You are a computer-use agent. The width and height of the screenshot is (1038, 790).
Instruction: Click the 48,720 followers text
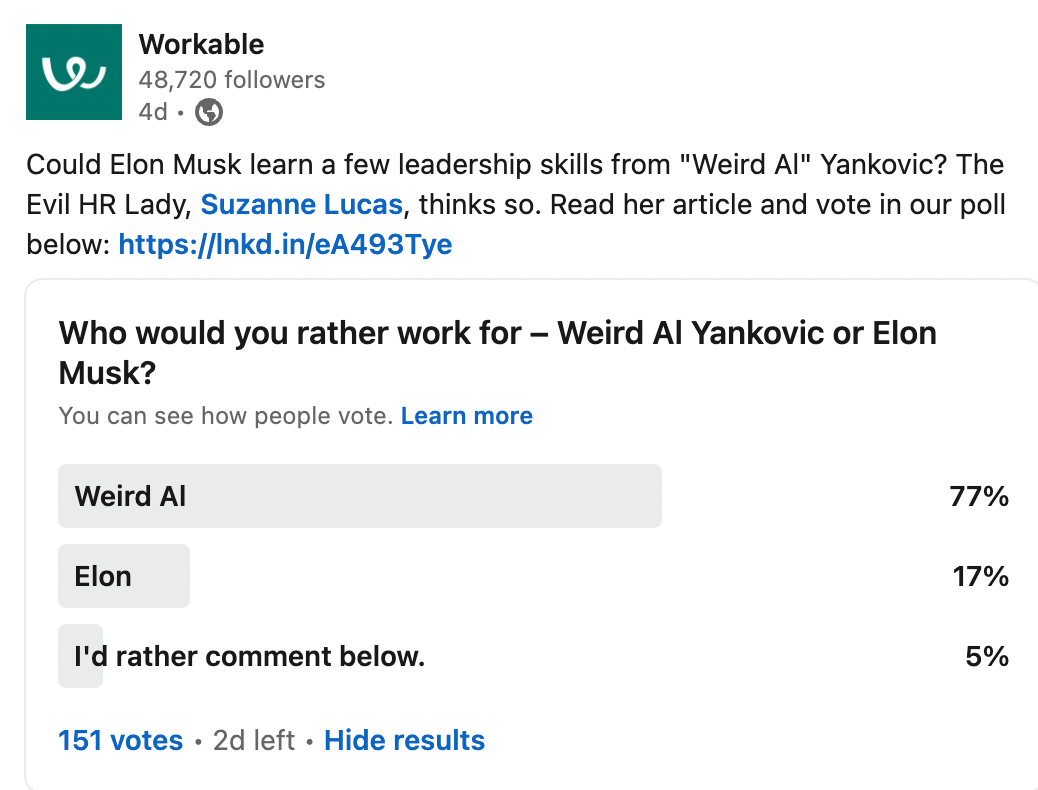coord(232,79)
